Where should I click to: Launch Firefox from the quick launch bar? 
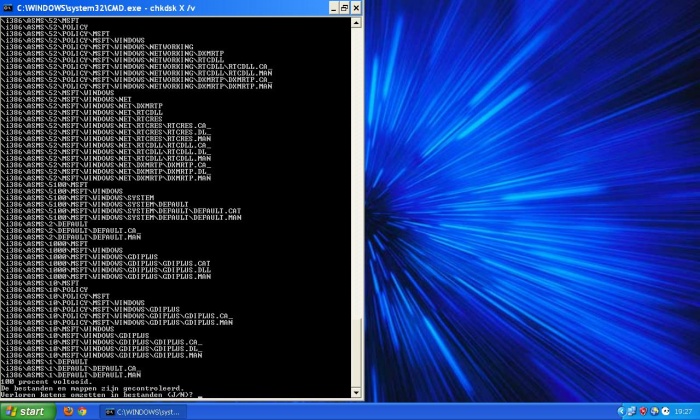click(68, 411)
